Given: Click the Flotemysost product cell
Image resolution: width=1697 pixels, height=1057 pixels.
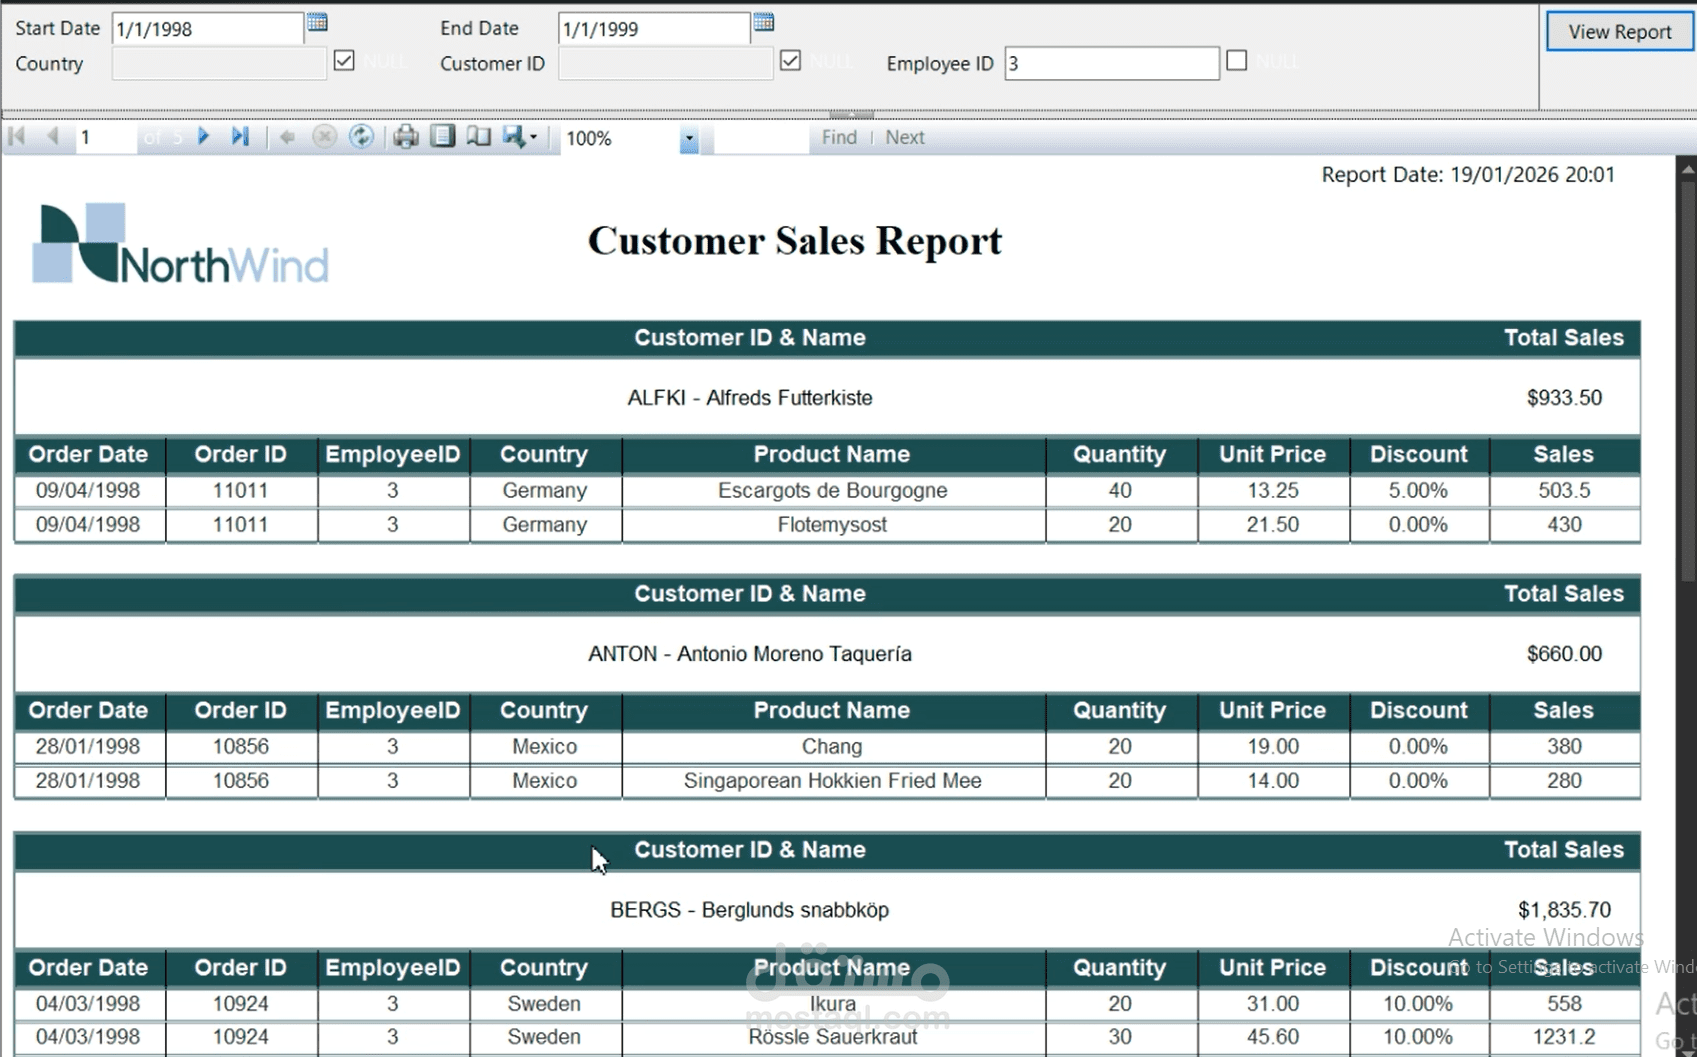Looking at the screenshot, I should [x=833, y=525].
